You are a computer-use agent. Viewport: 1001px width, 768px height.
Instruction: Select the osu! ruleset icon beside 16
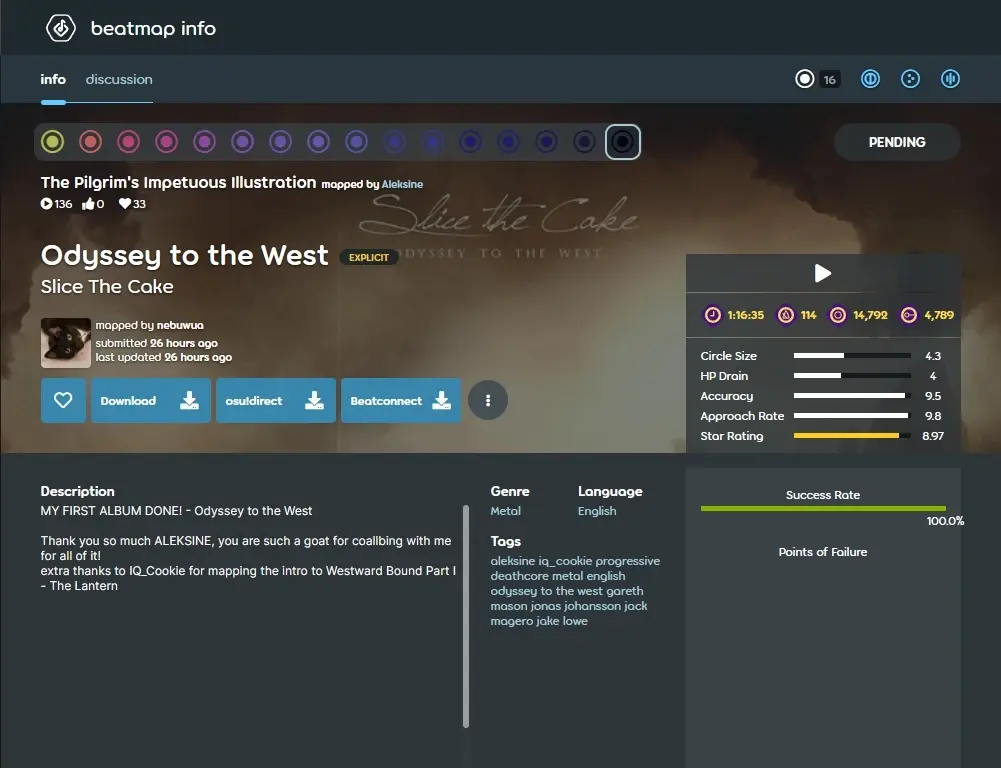pyautogui.click(x=804, y=79)
